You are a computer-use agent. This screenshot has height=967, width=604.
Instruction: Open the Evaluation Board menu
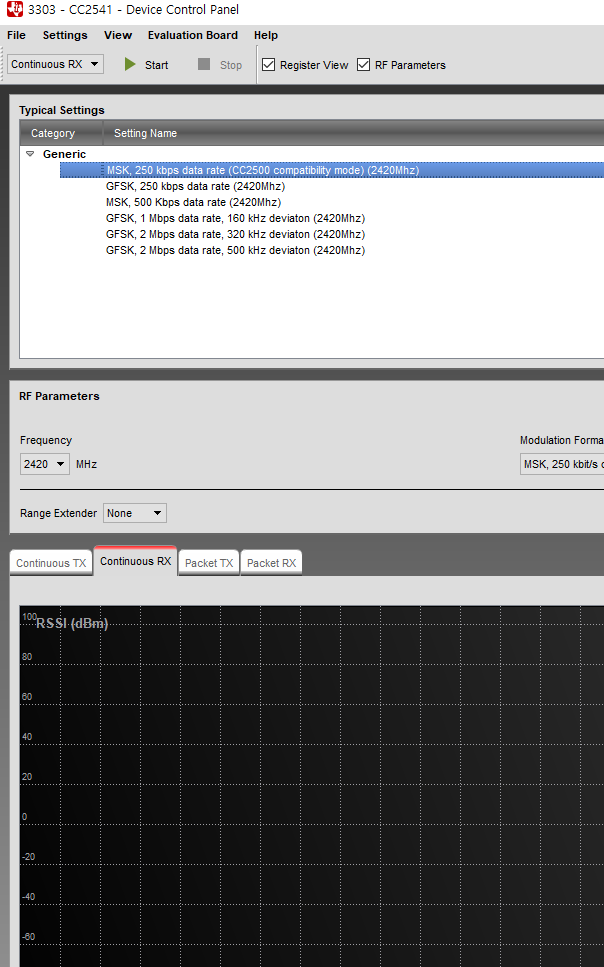192,35
